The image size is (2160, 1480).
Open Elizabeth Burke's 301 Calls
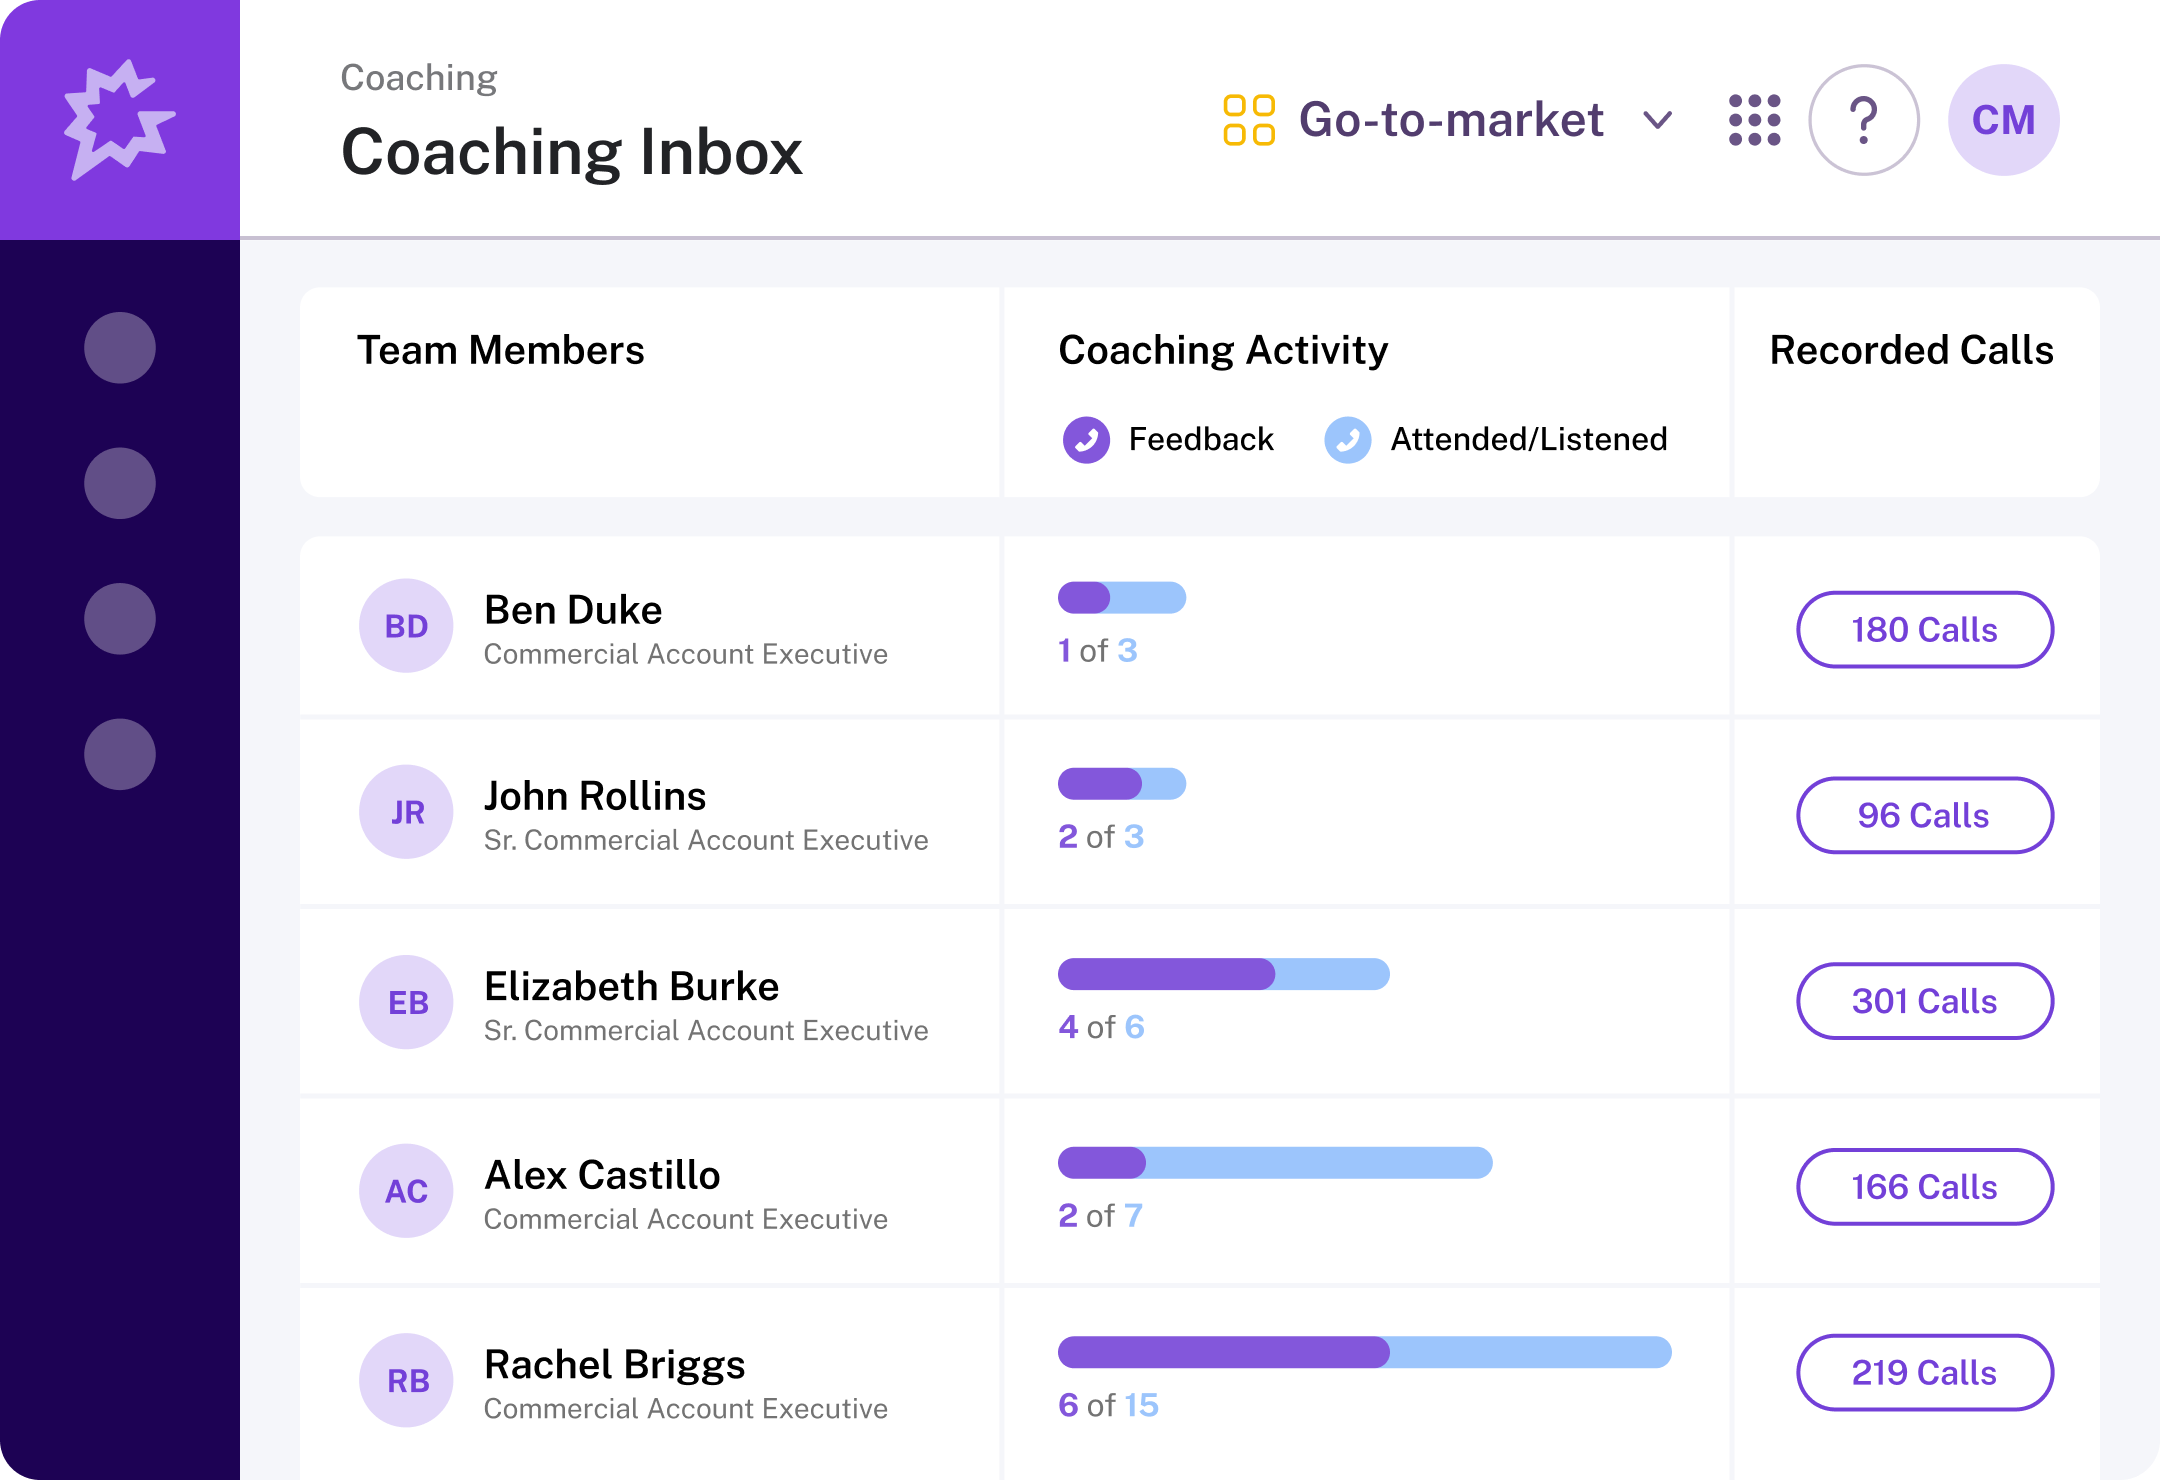coord(1924,1001)
